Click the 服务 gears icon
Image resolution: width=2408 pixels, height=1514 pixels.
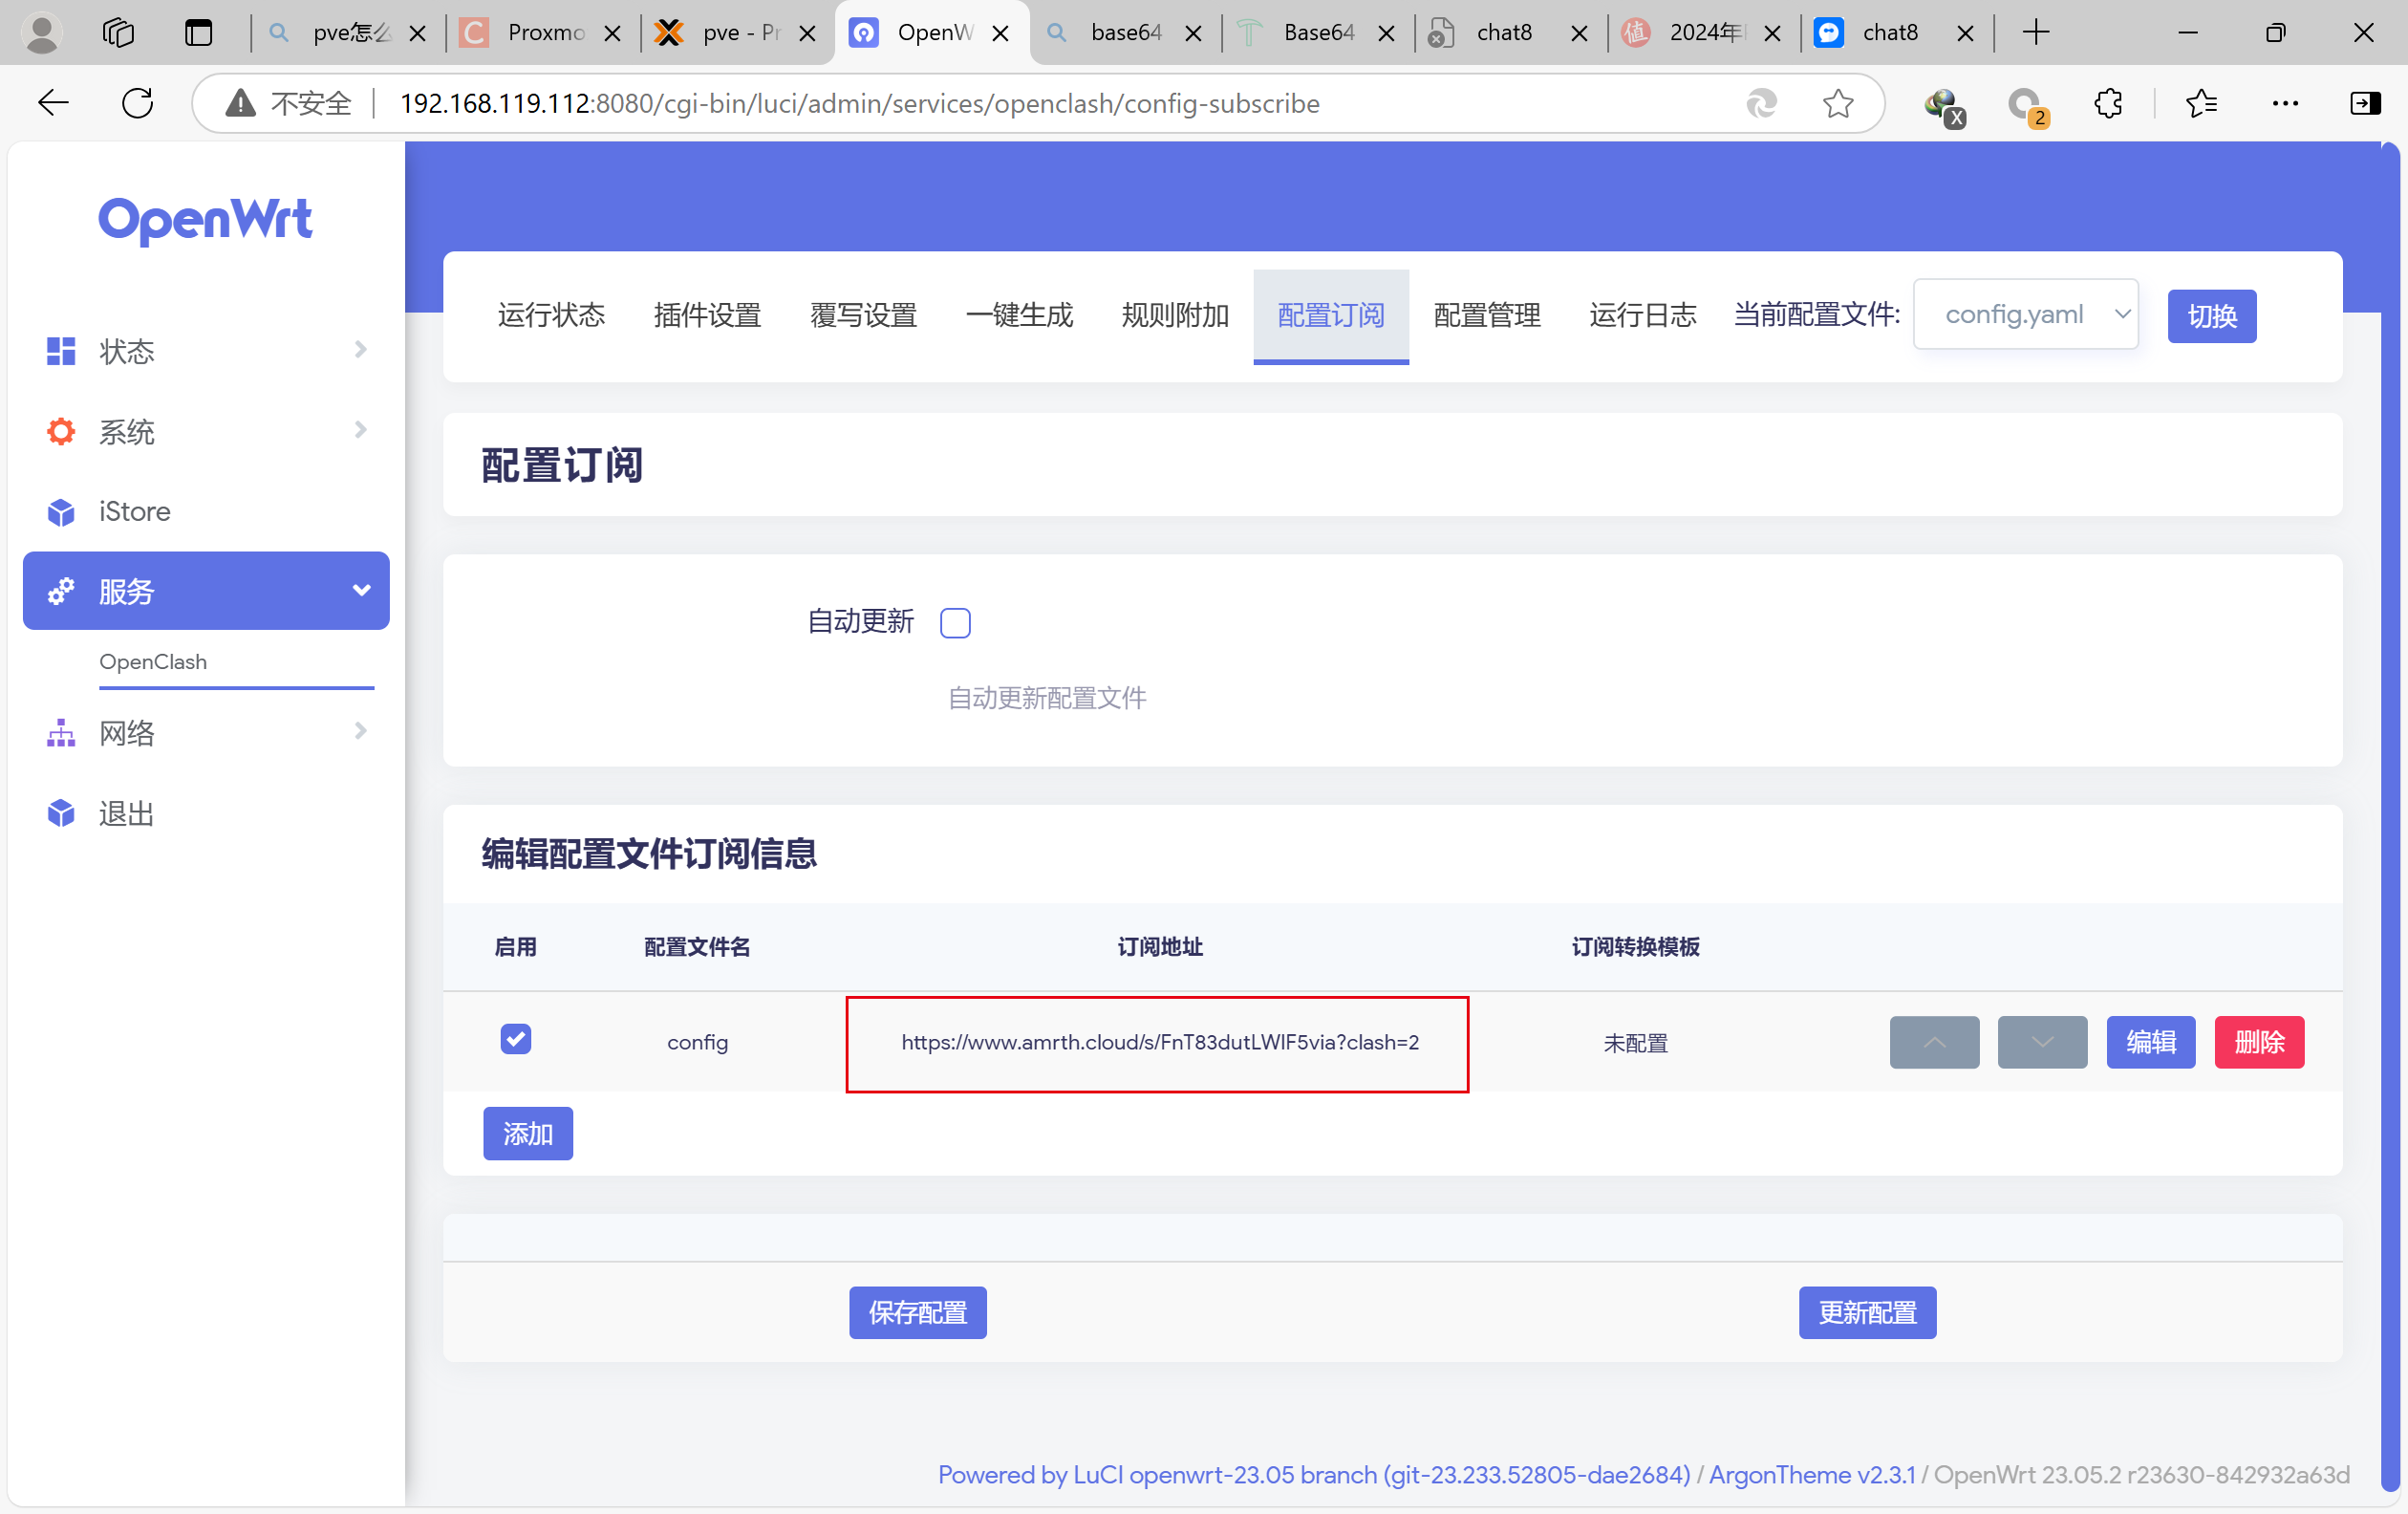pyautogui.click(x=61, y=592)
